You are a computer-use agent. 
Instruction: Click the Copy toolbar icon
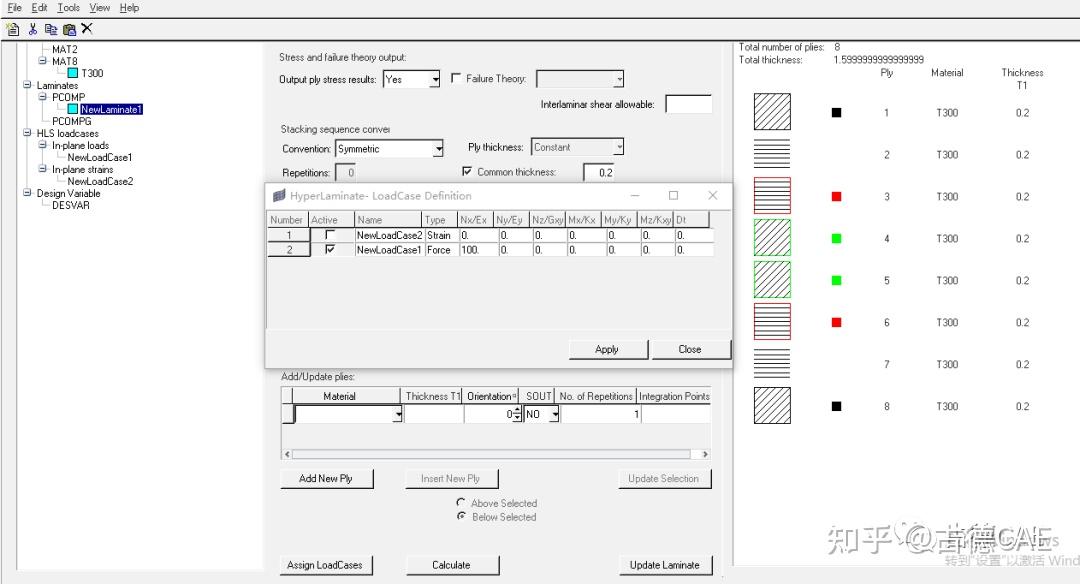coord(50,29)
